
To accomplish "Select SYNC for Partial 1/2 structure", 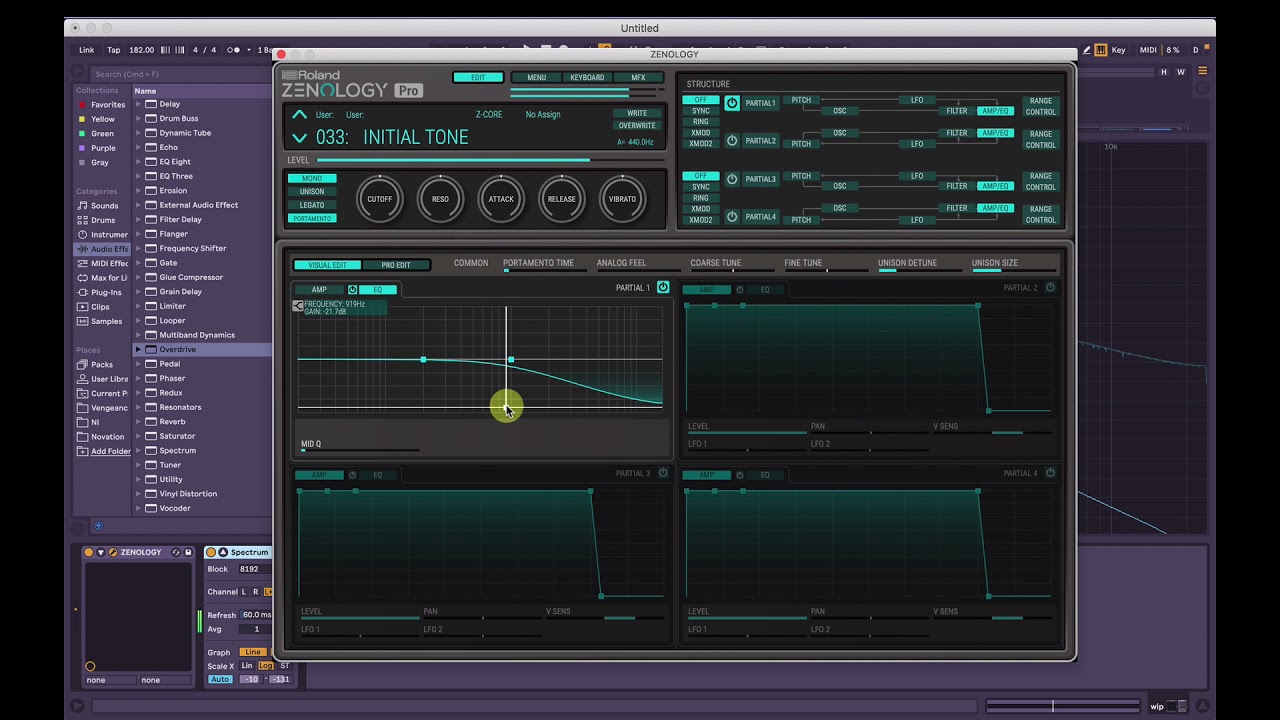I will pos(701,111).
